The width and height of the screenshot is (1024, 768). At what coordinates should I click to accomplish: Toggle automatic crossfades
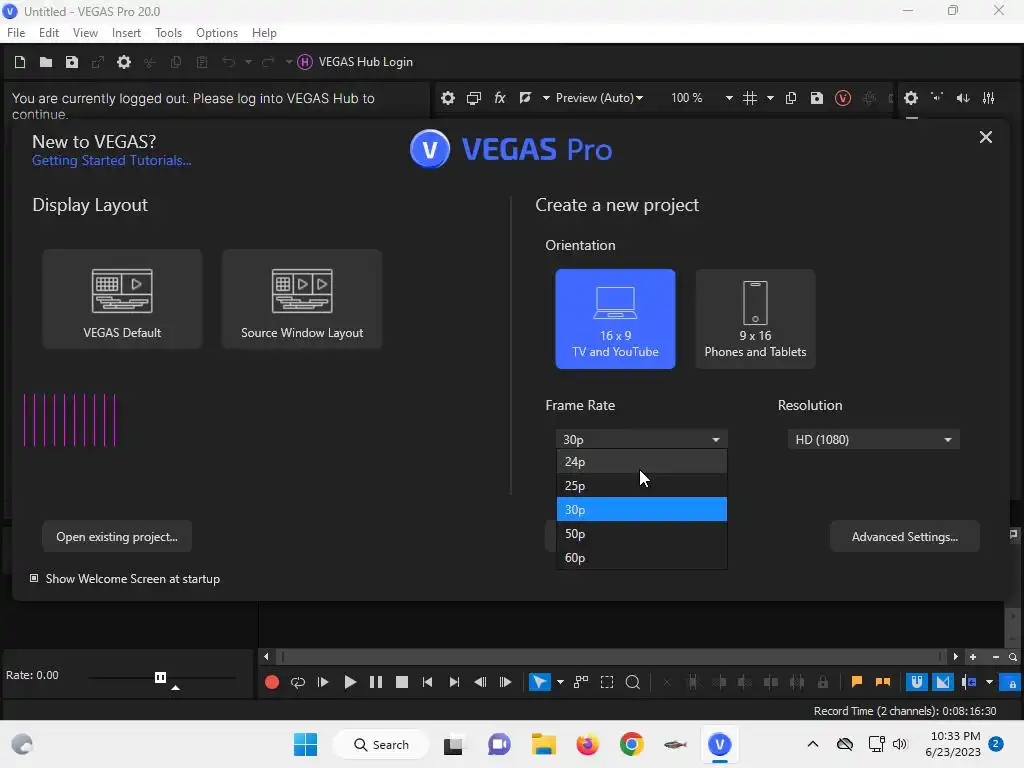943,682
